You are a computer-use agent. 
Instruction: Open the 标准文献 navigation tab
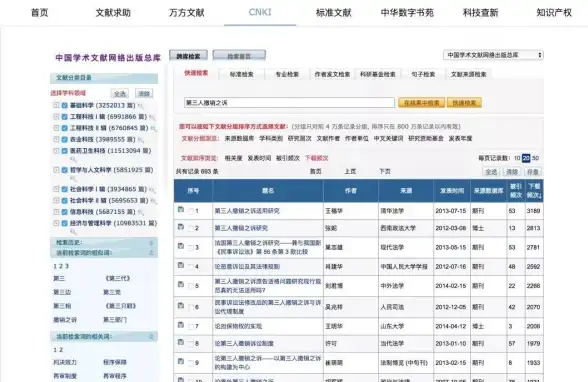[x=333, y=13]
